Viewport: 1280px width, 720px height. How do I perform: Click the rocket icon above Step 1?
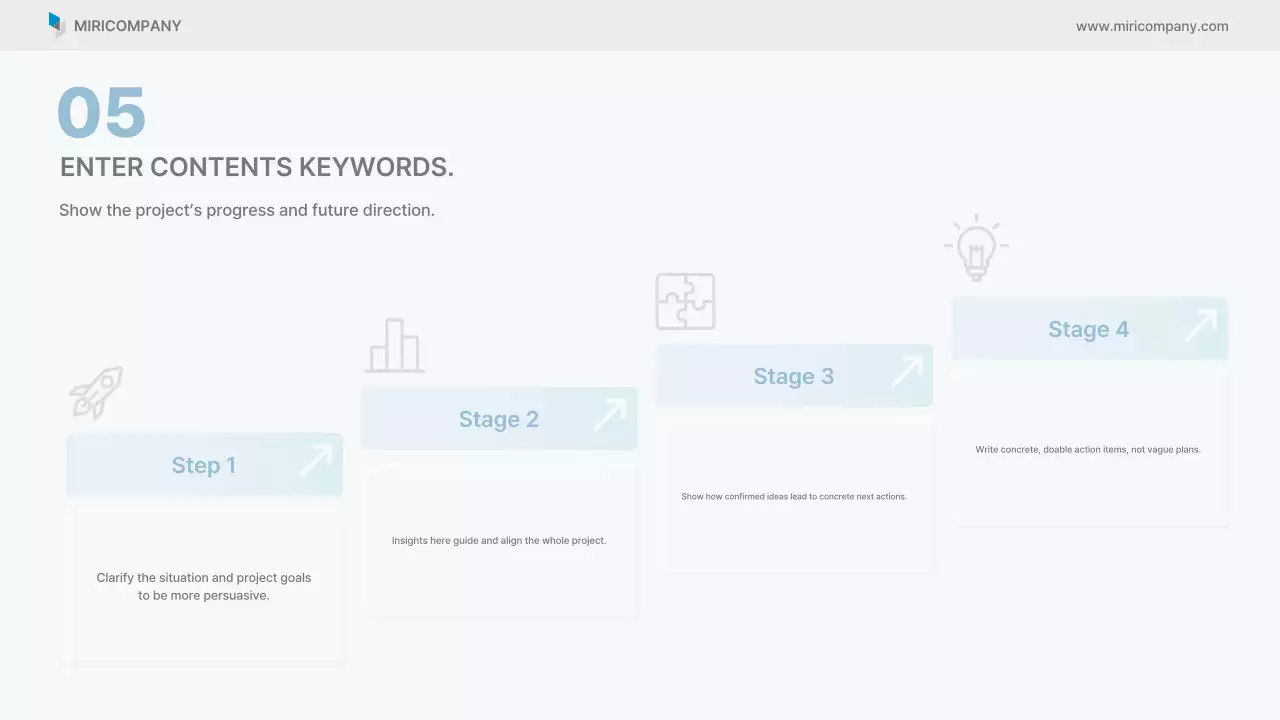coord(96,392)
